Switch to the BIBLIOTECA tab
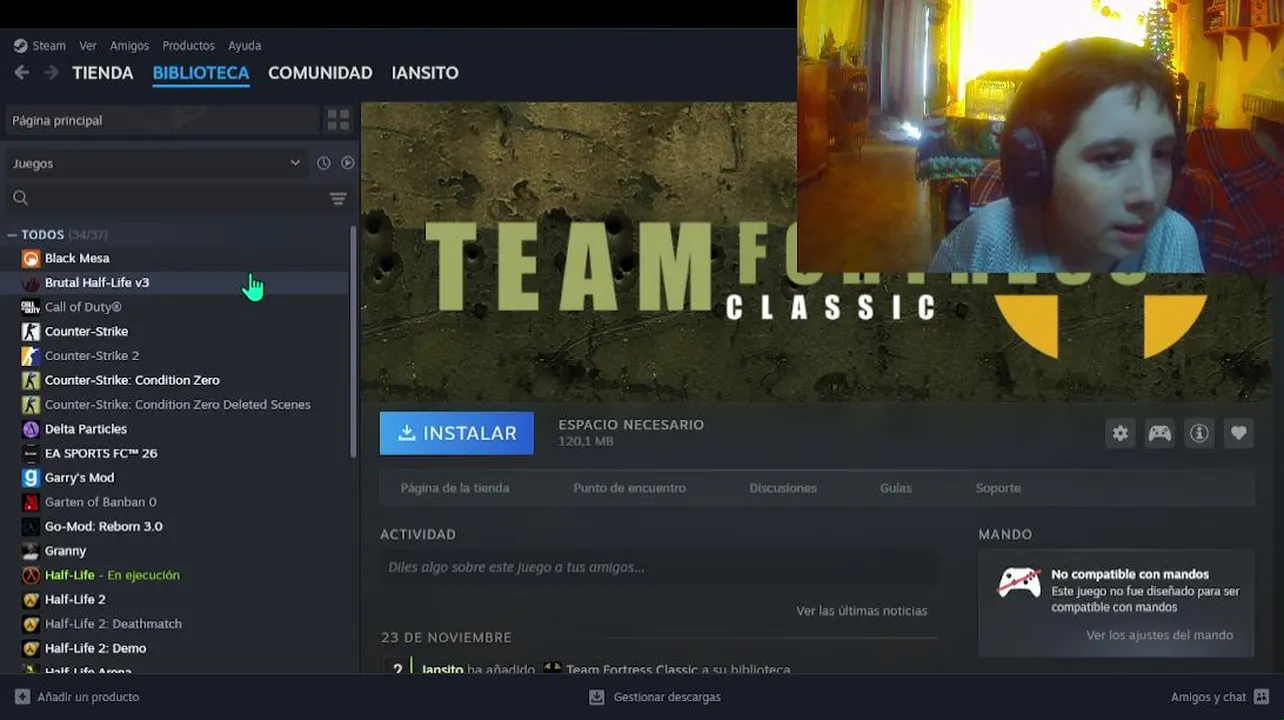This screenshot has width=1284, height=720. 201,73
